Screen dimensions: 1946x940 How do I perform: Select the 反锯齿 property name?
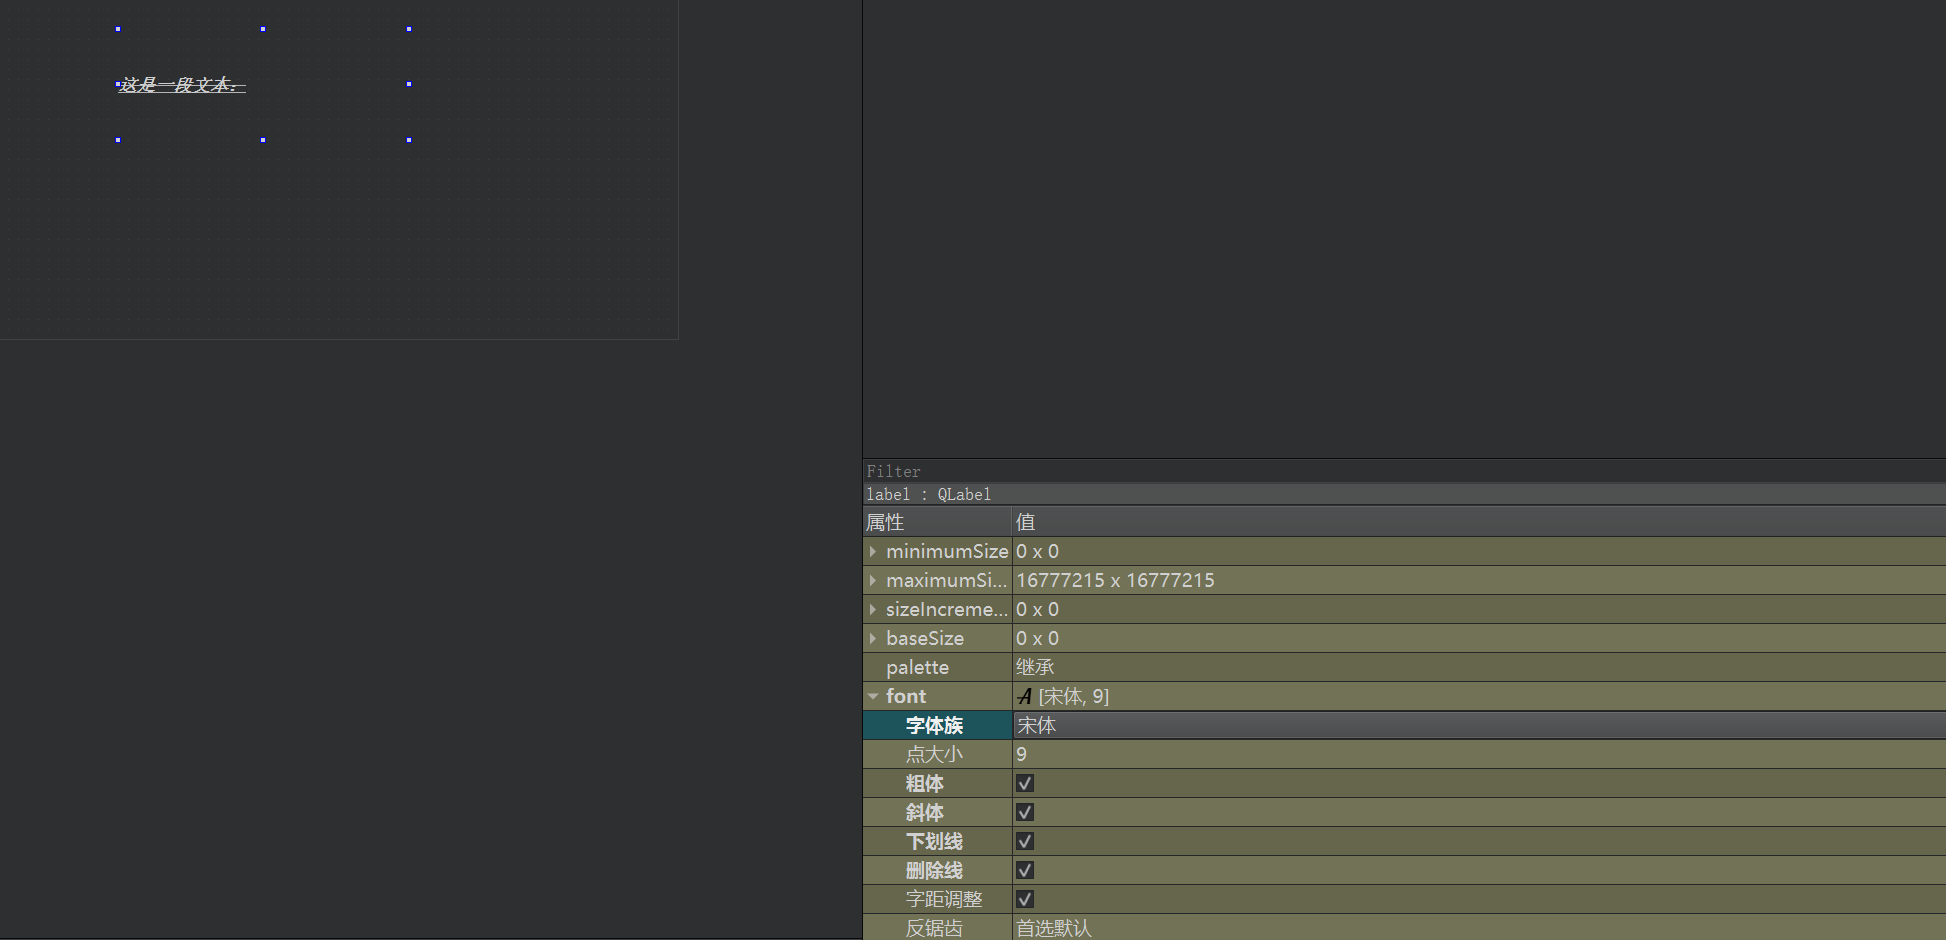click(x=934, y=928)
